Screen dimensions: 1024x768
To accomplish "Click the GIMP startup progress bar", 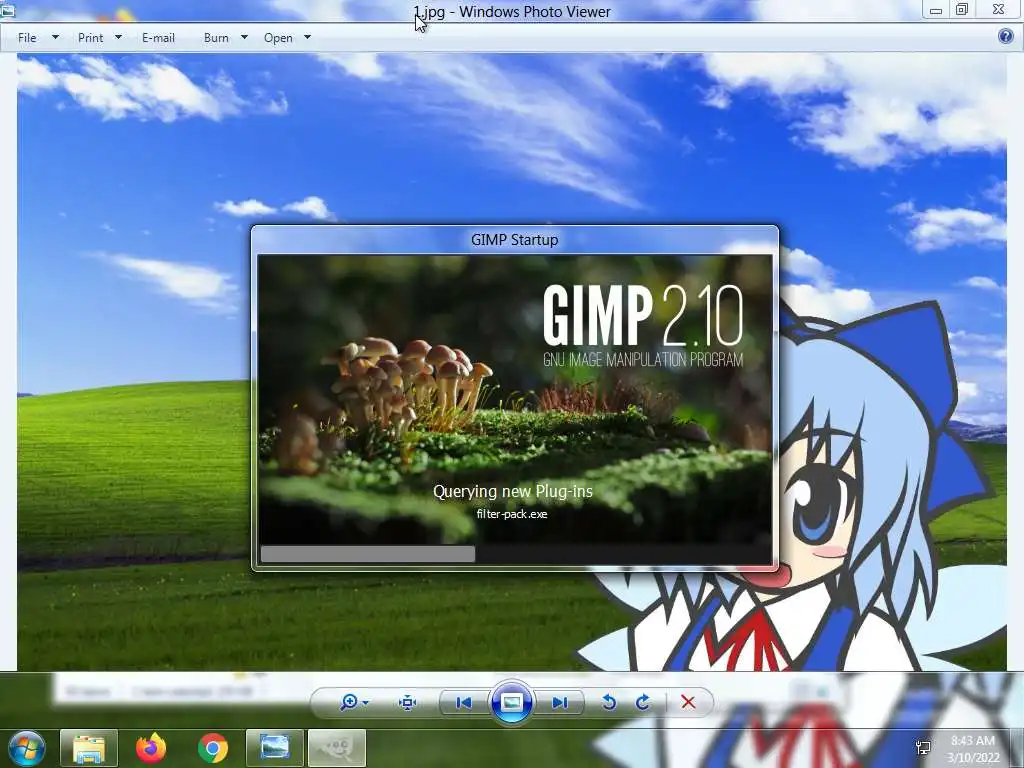I will 515,554.
